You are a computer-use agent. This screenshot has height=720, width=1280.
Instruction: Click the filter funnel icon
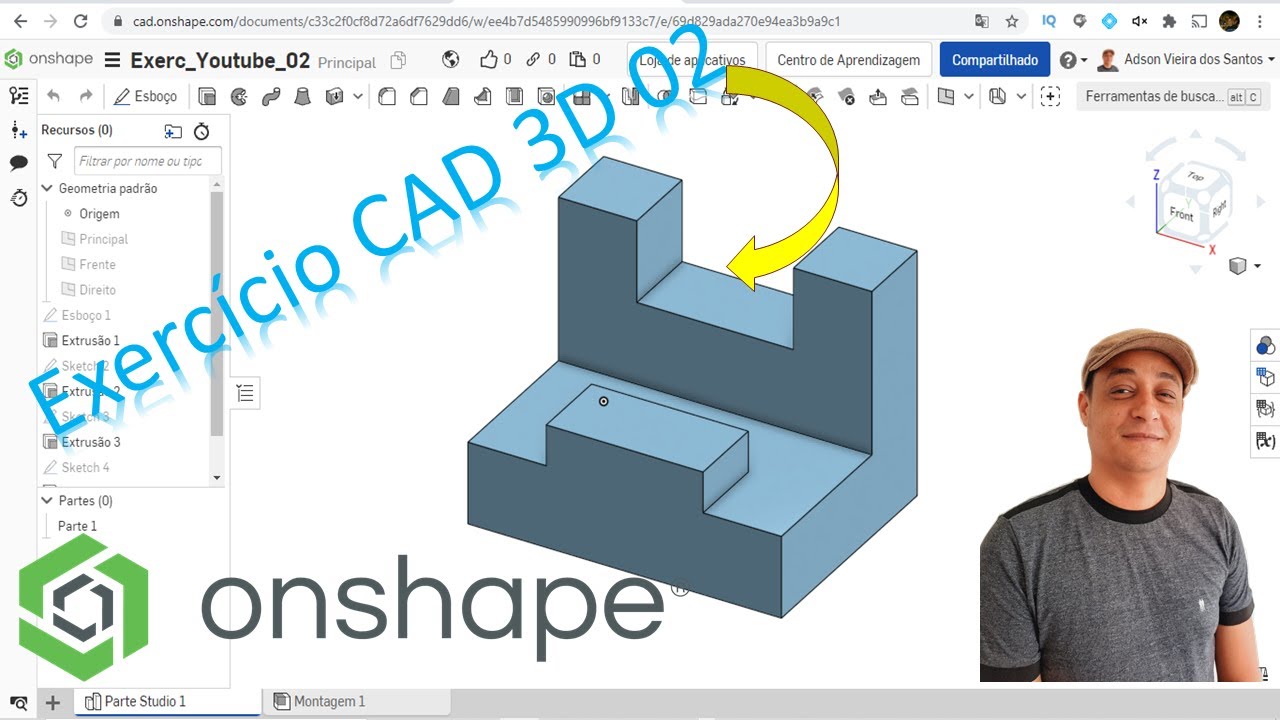click(x=55, y=161)
